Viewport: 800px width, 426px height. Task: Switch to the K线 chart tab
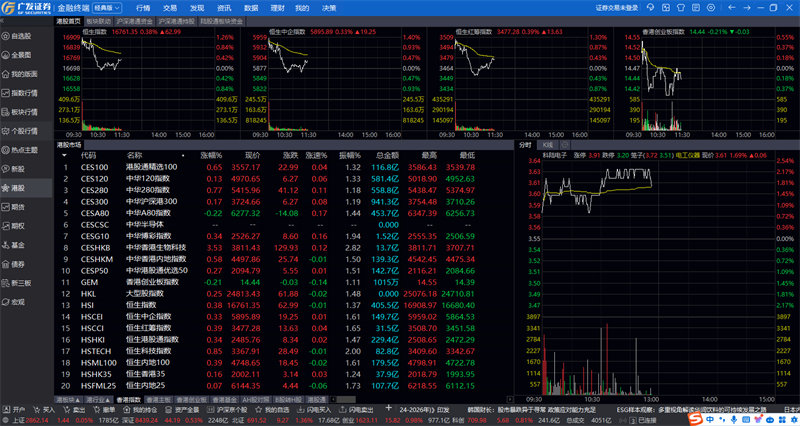[x=547, y=145]
